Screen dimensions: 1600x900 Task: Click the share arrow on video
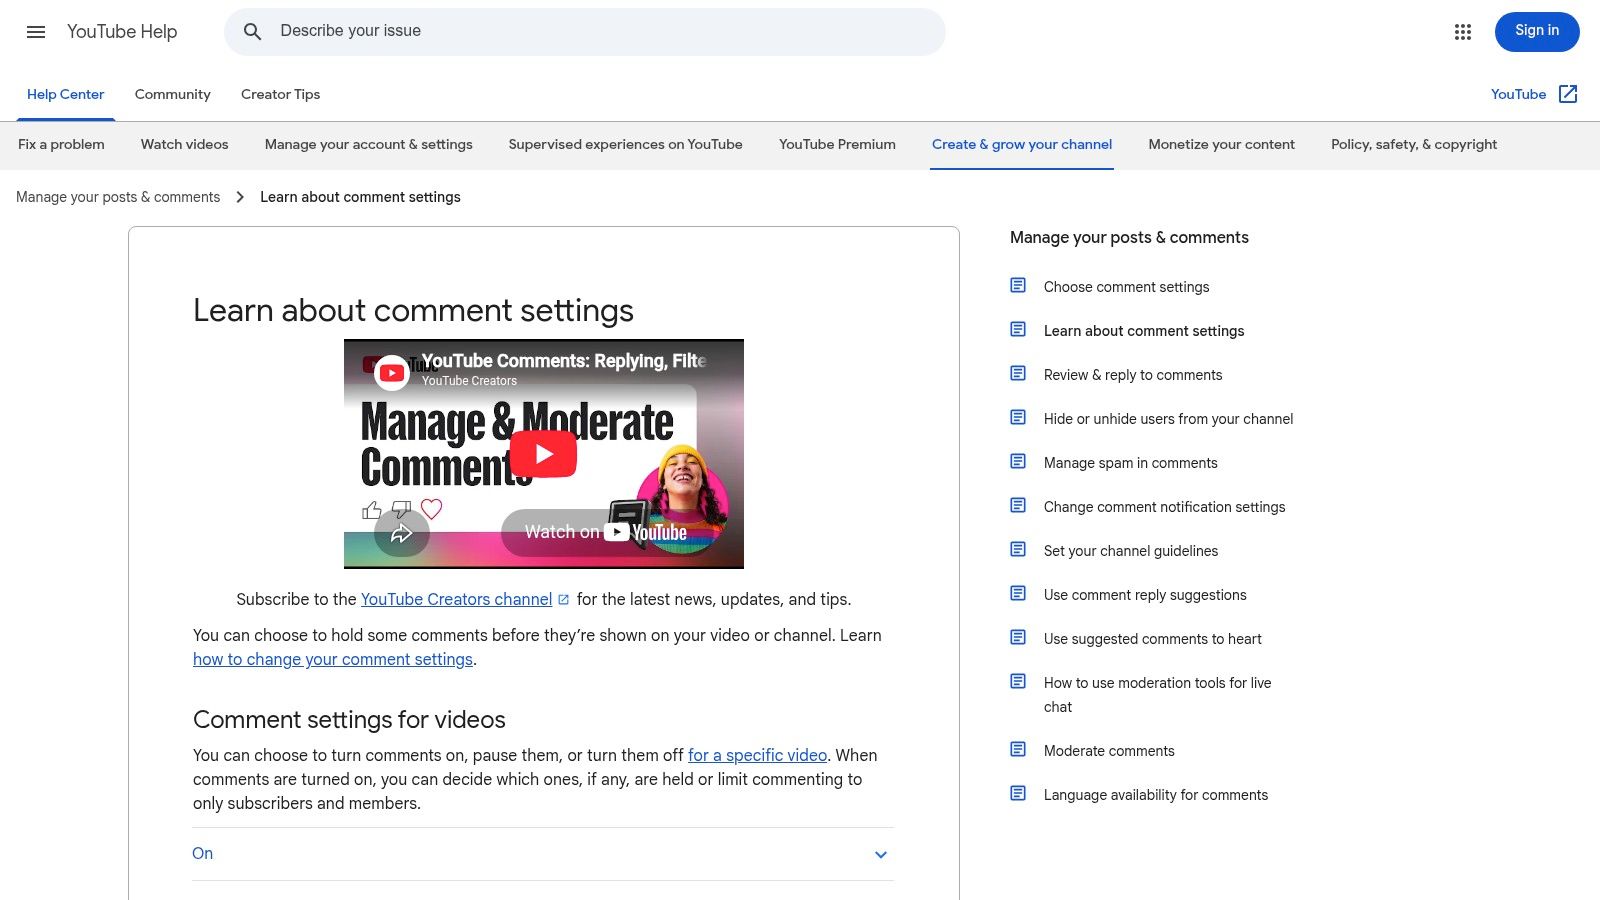pos(402,533)
